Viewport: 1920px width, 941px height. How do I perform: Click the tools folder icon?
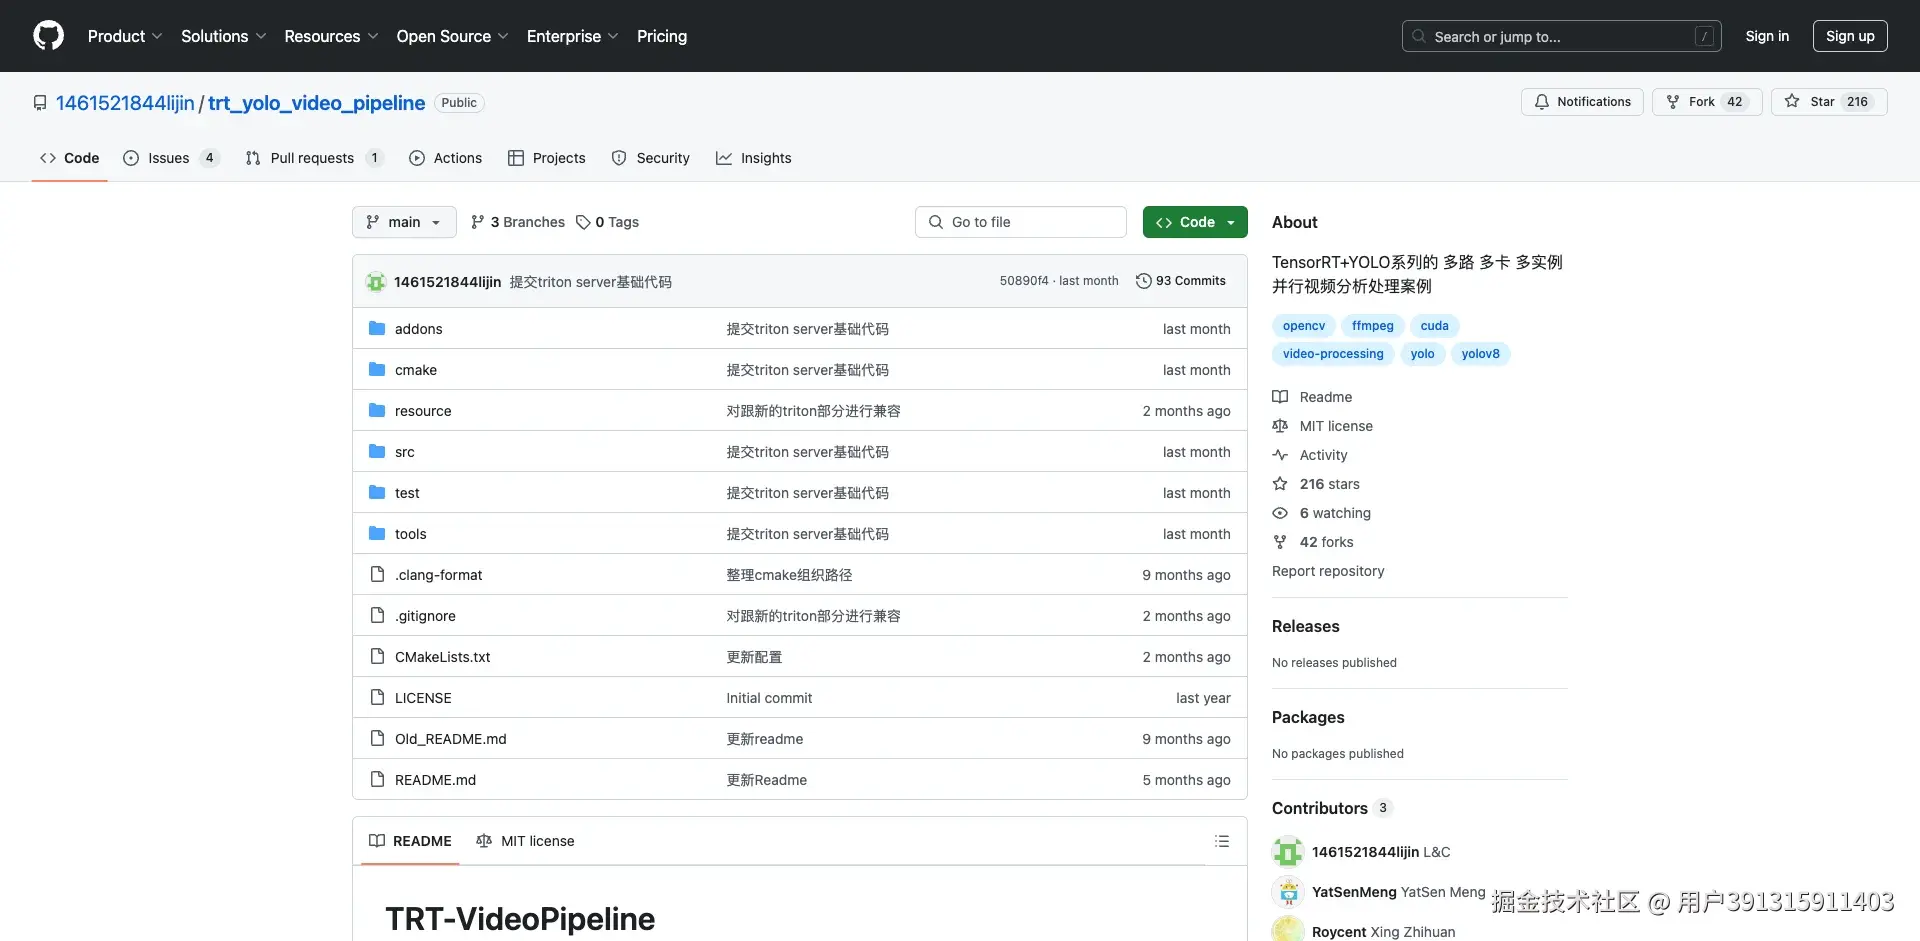tap(377, 533)
